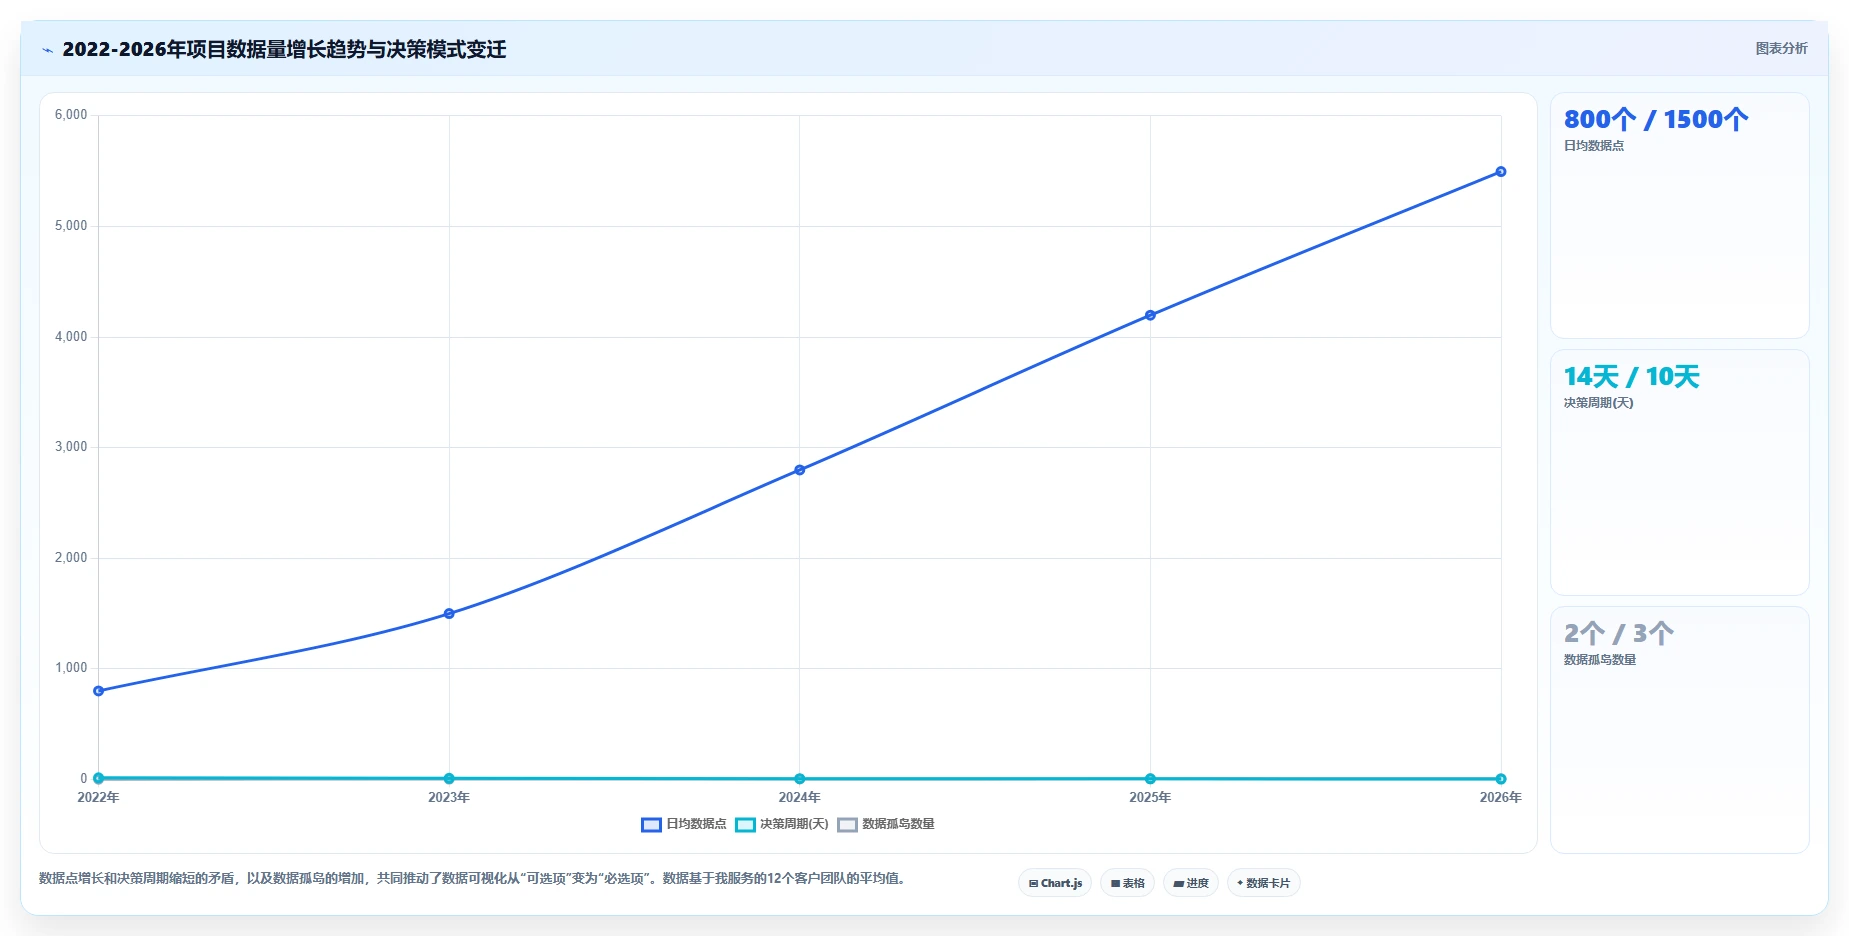
Task: Click the chart icon beside the title
Action: (47, 50)
